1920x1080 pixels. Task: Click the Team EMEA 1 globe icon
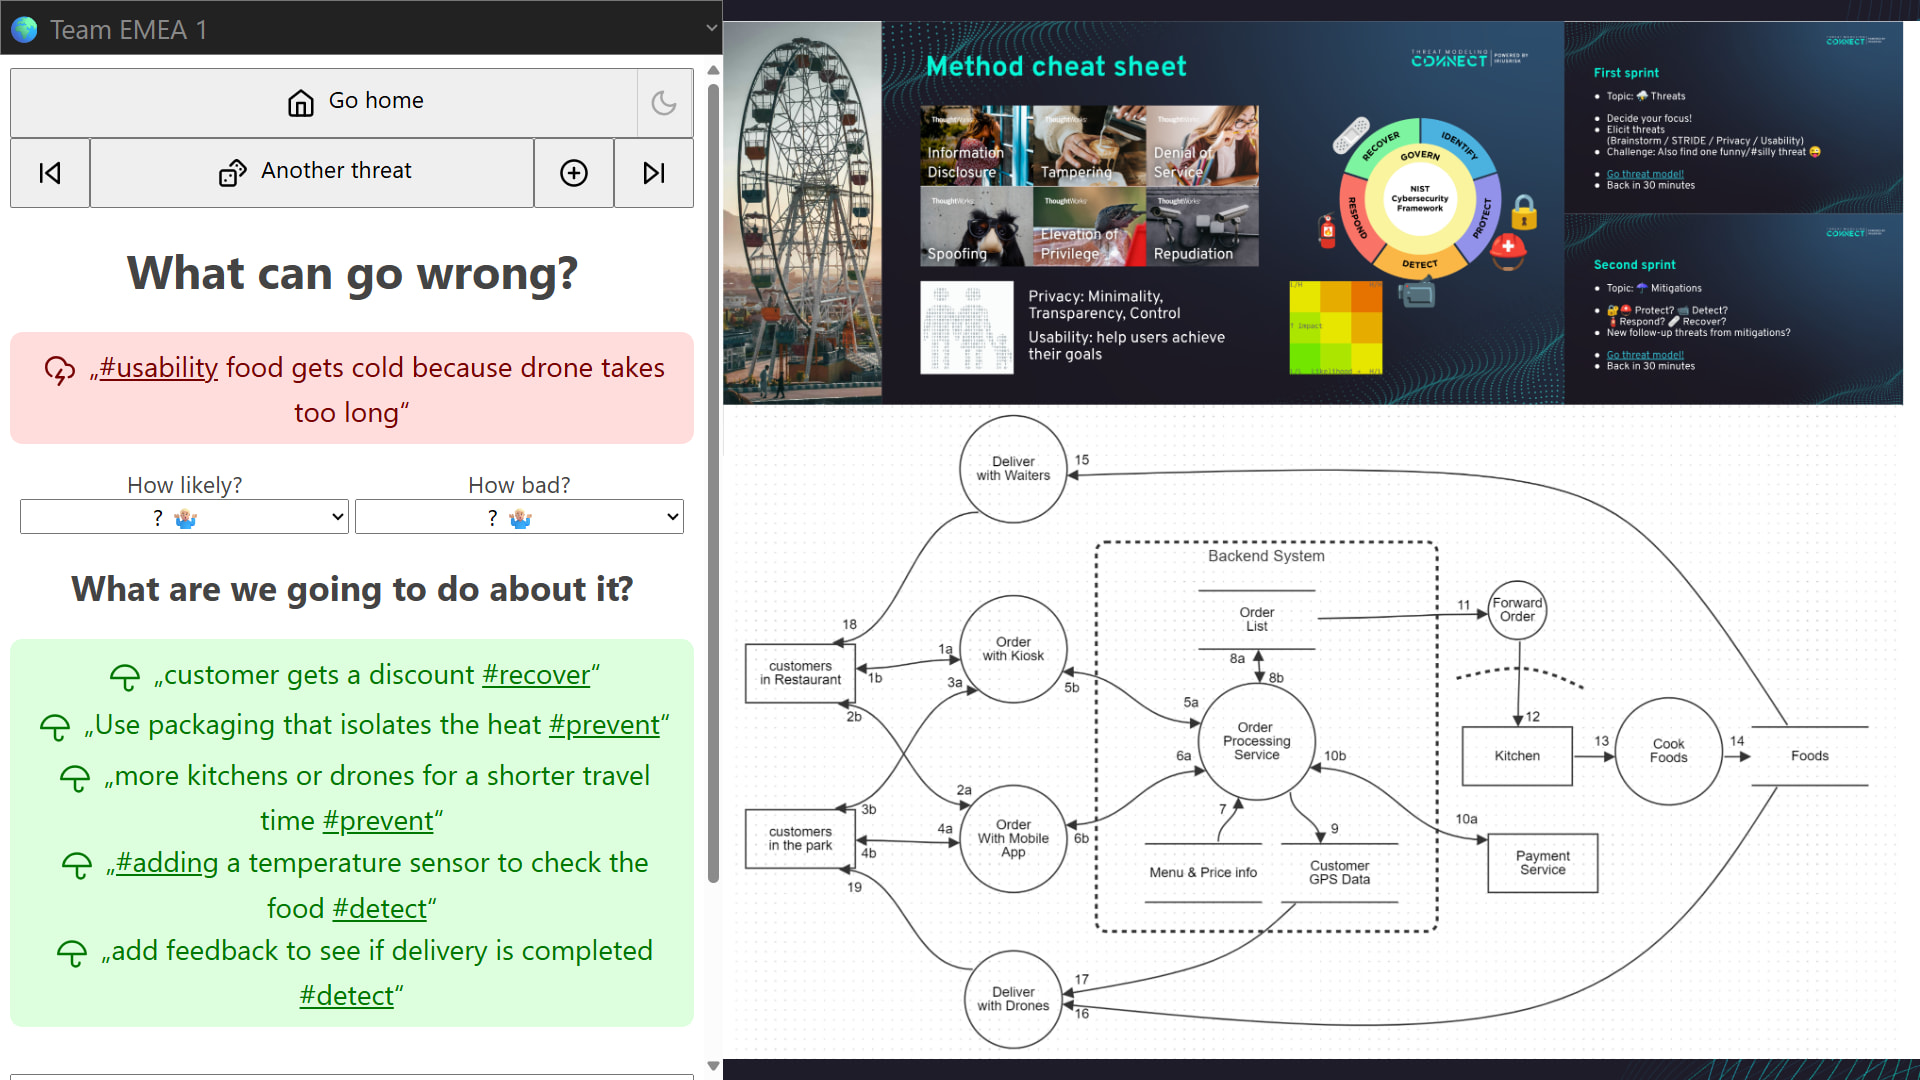(x=24, y=29)
